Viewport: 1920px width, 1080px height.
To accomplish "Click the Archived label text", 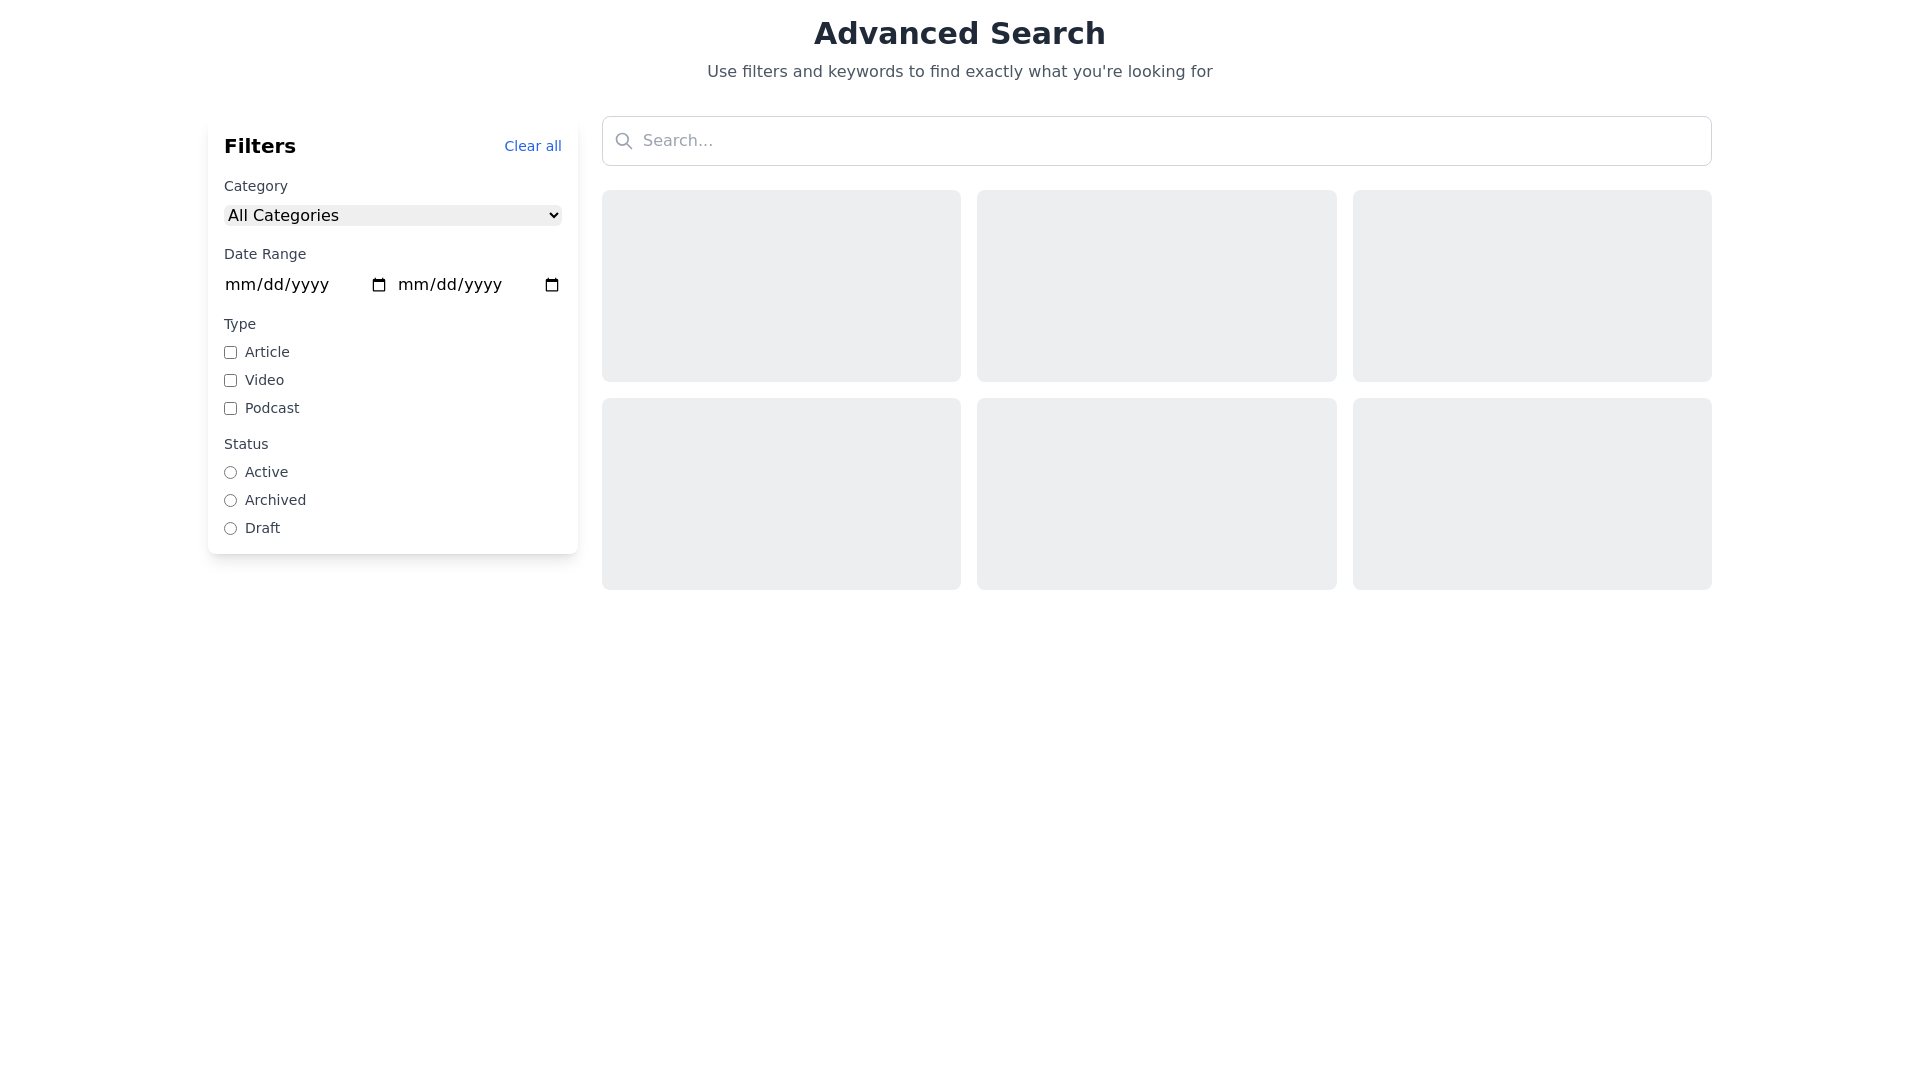I will 275,500.
